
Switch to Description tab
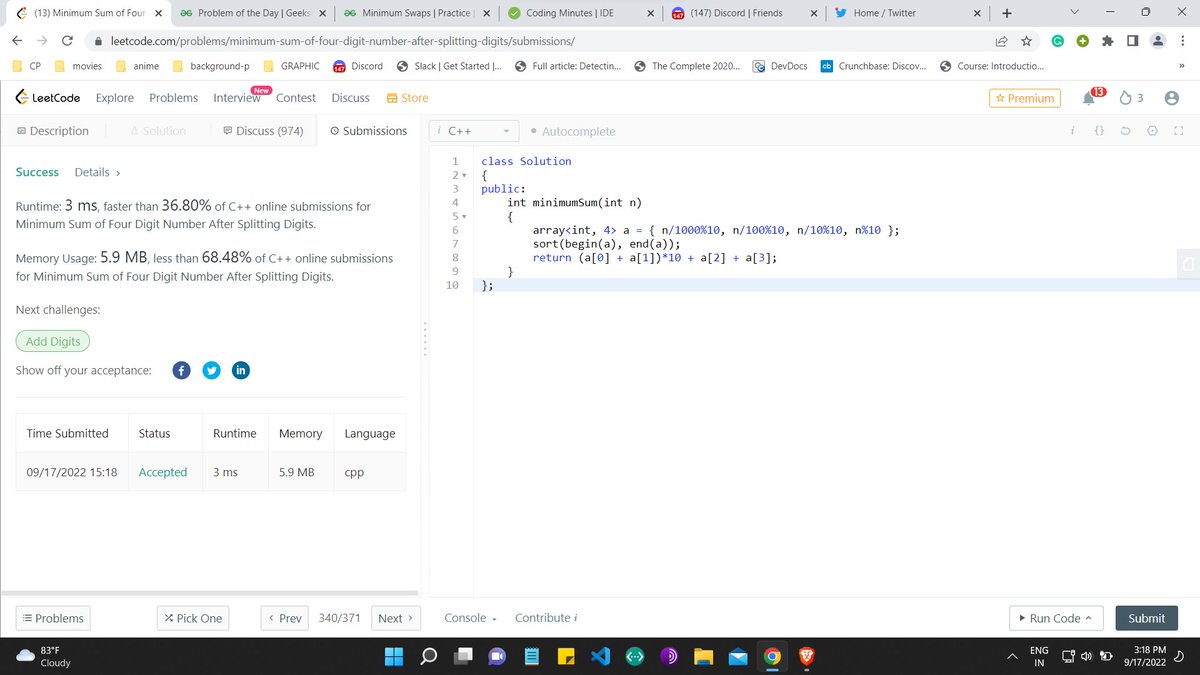(53, 131)
